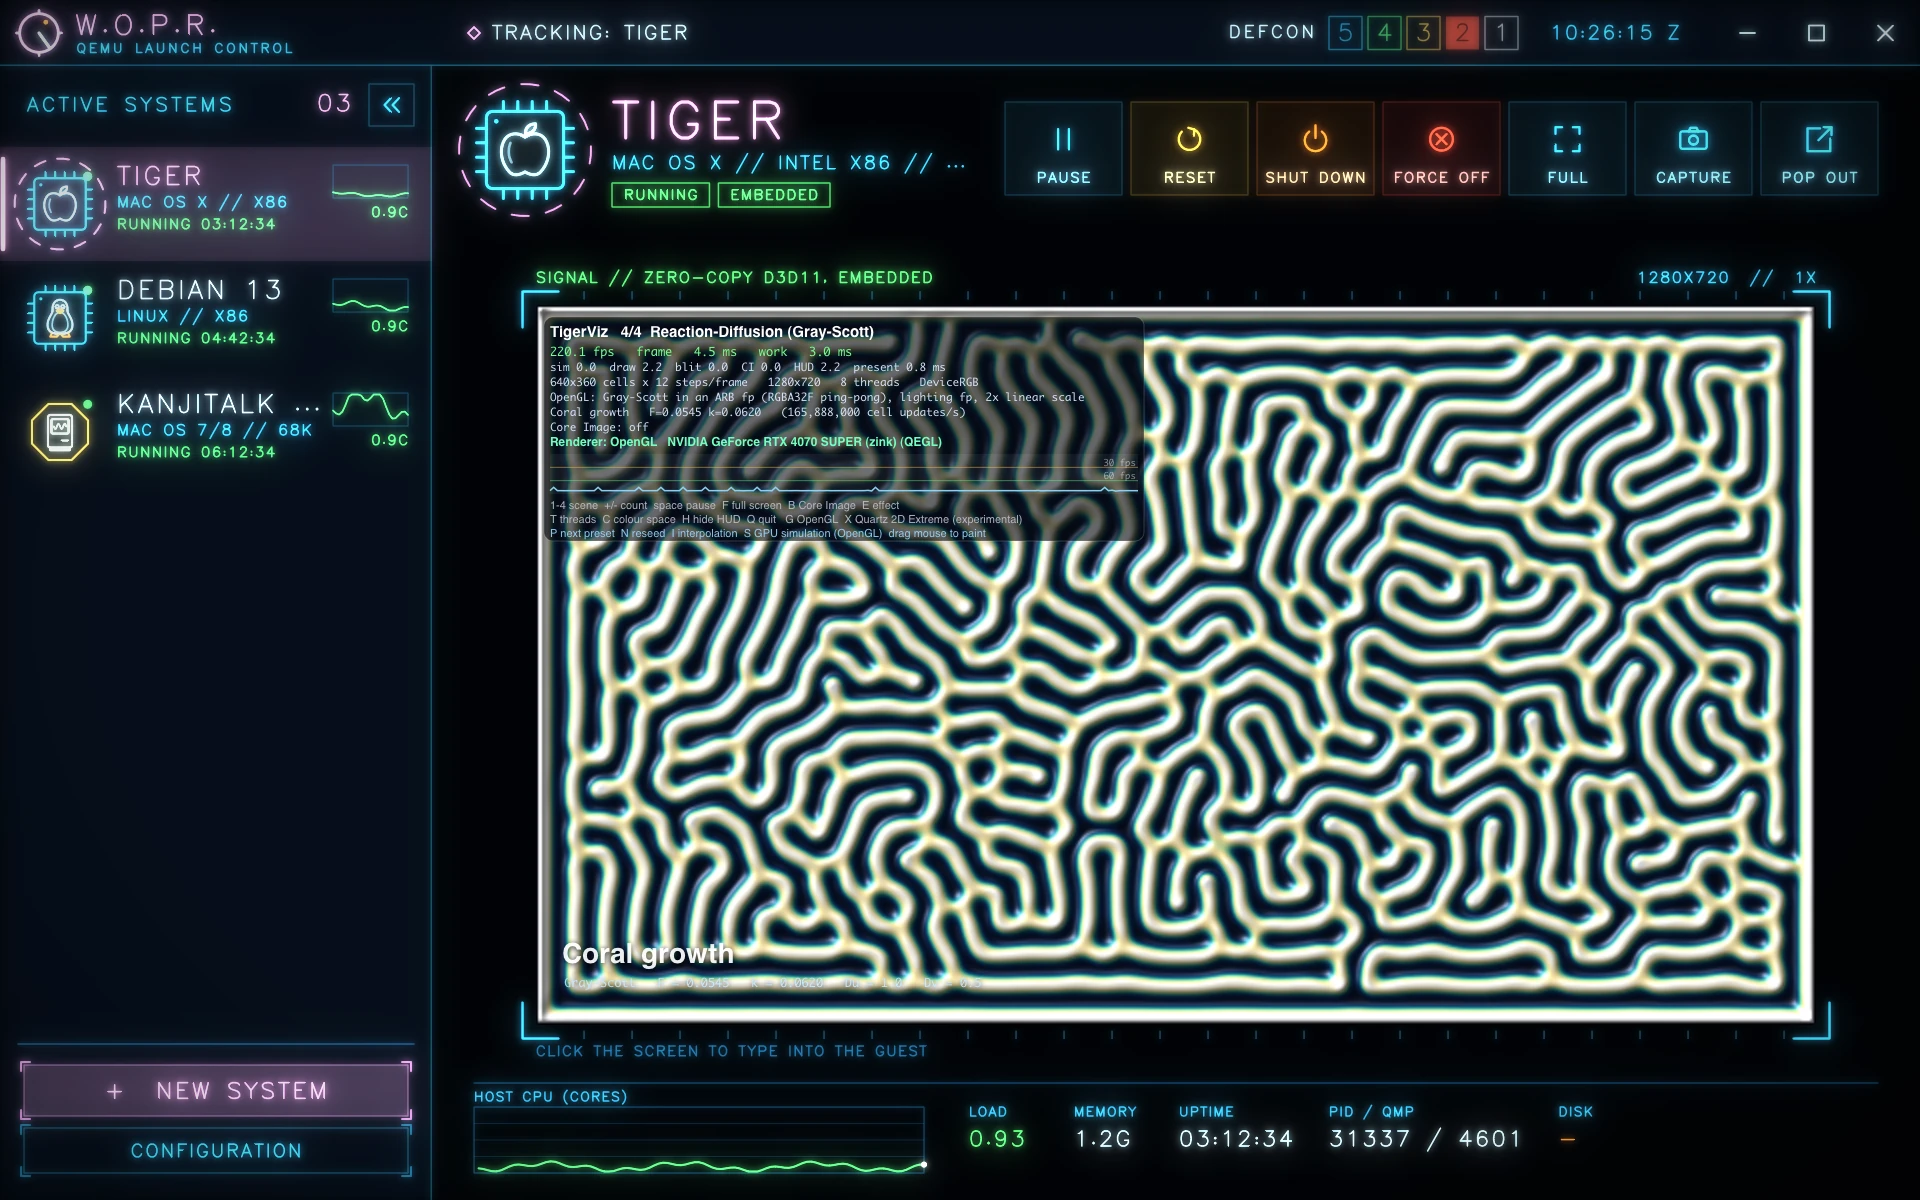Click the Debian penguin chip icon
This screenshot has width=1920, height=1200.
60,318
